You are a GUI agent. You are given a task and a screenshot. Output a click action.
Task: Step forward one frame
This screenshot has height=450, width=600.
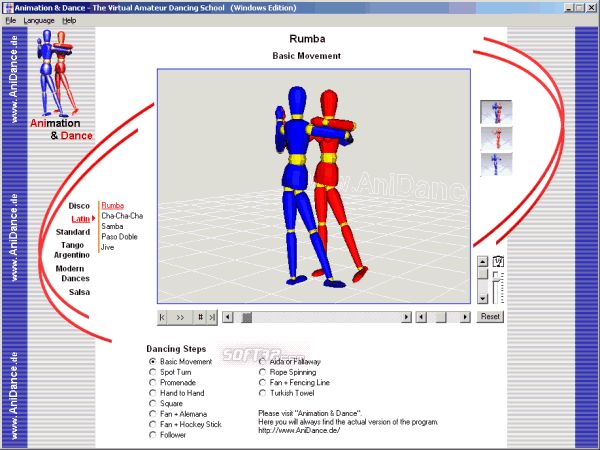click(212, 317)
